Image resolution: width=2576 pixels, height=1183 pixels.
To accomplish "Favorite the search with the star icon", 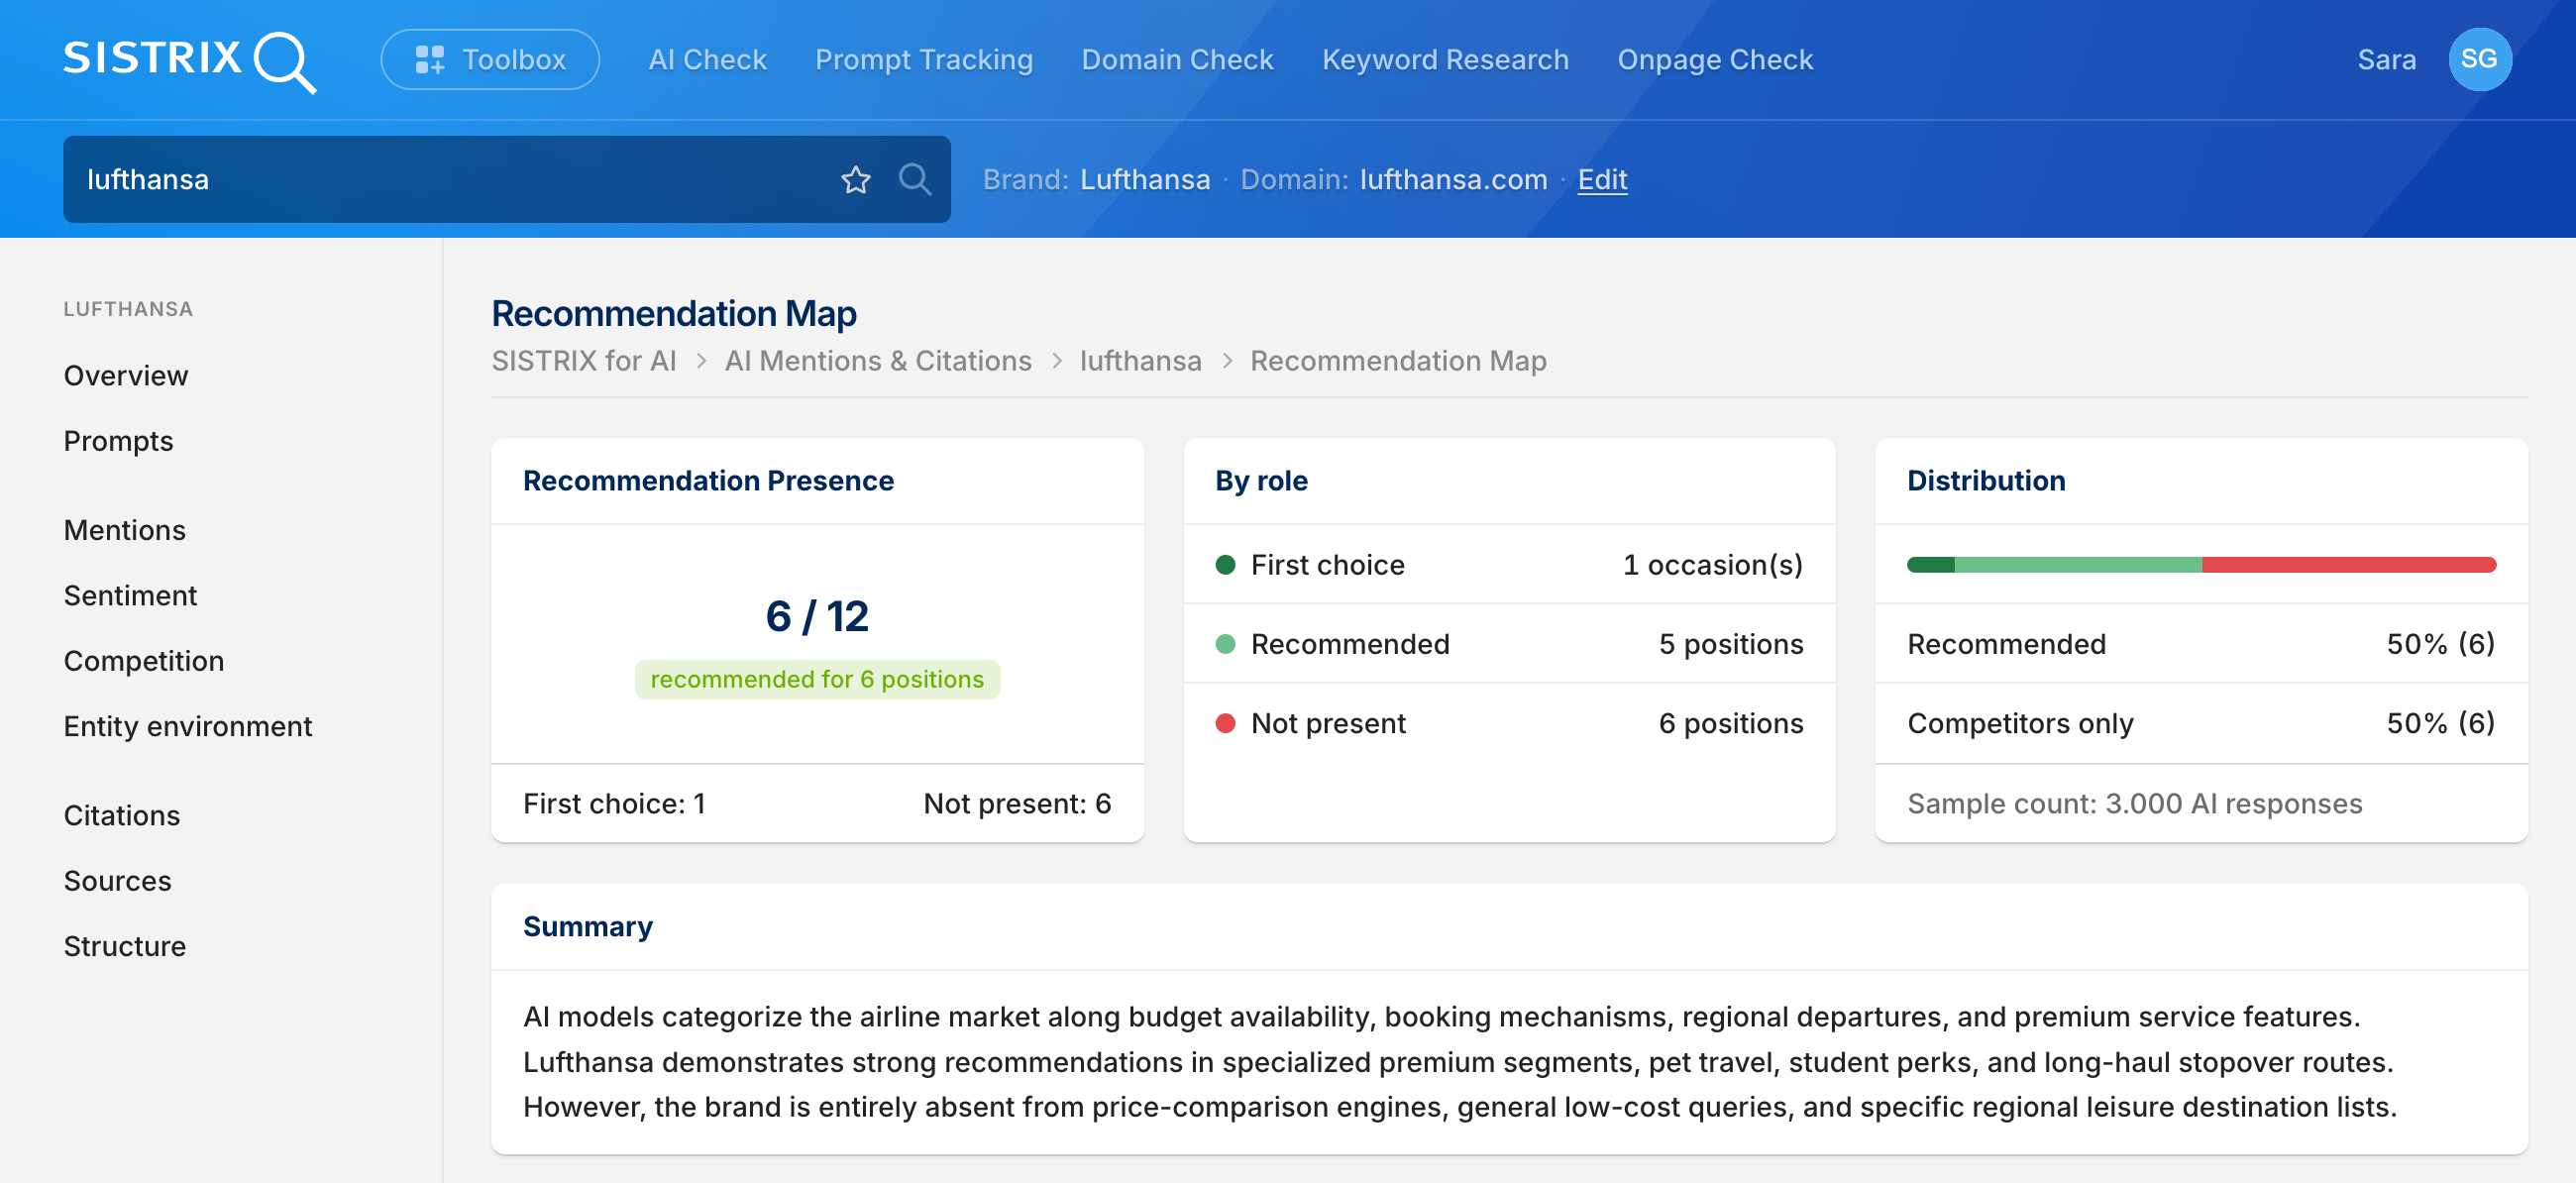I will [856, 180].
